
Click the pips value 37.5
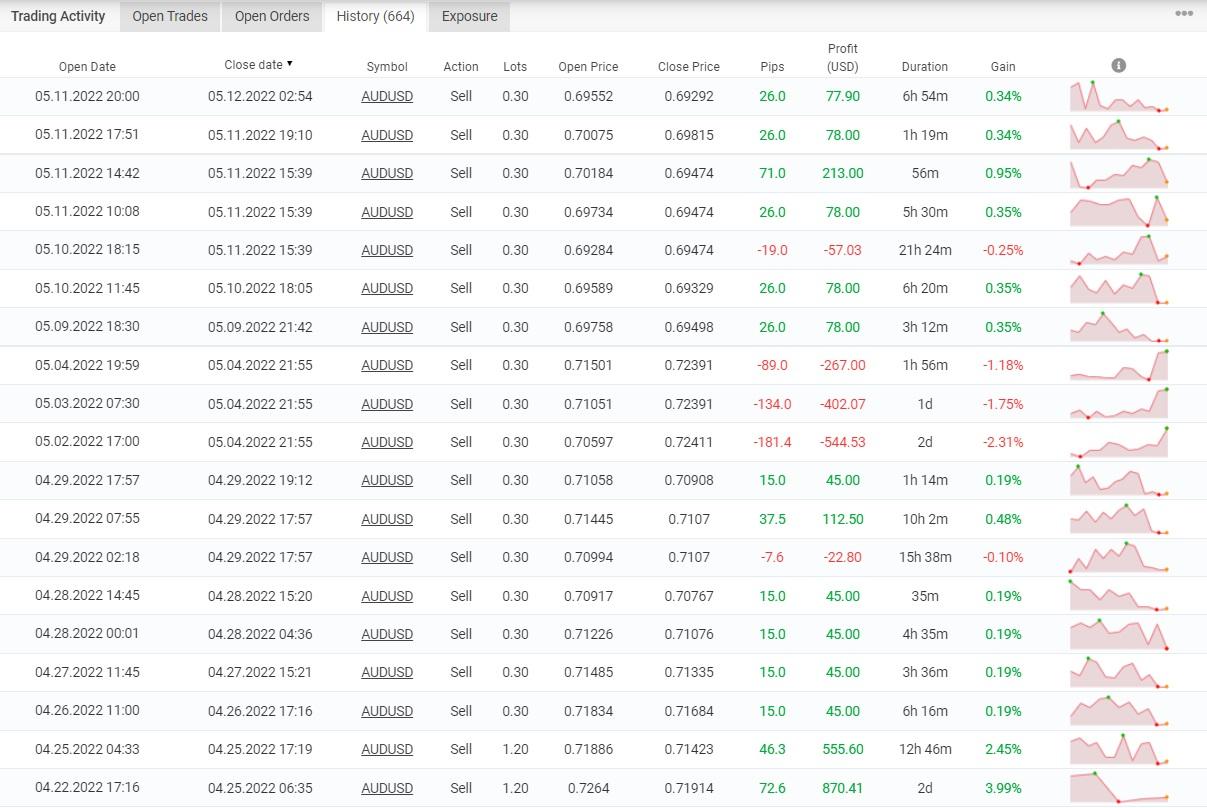coord(772,519)
